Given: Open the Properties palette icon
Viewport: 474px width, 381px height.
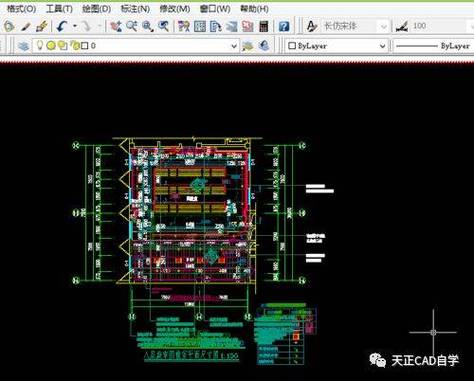Looking at the screenshot, I should [x=183, y=26].
